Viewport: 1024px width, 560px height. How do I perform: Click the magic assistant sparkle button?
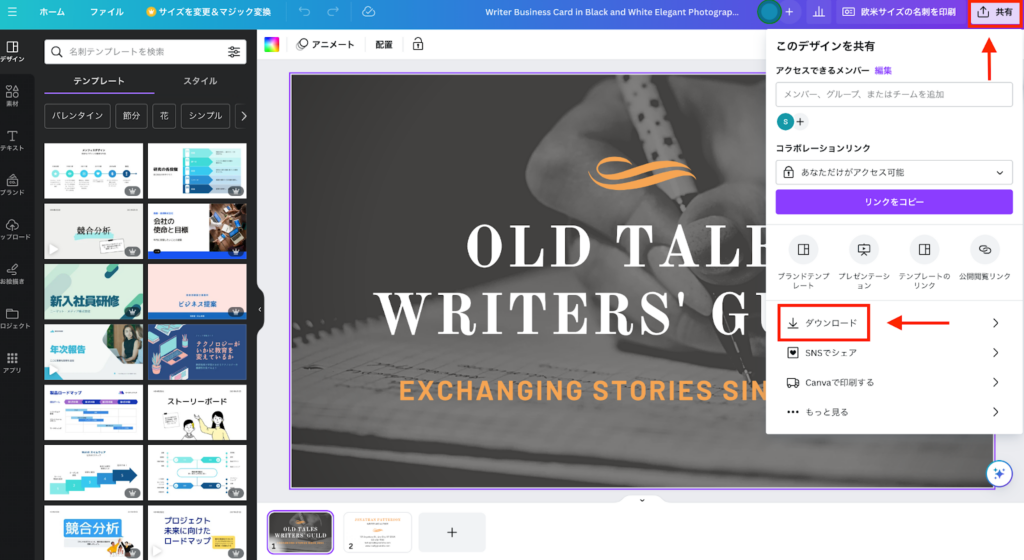996,474
